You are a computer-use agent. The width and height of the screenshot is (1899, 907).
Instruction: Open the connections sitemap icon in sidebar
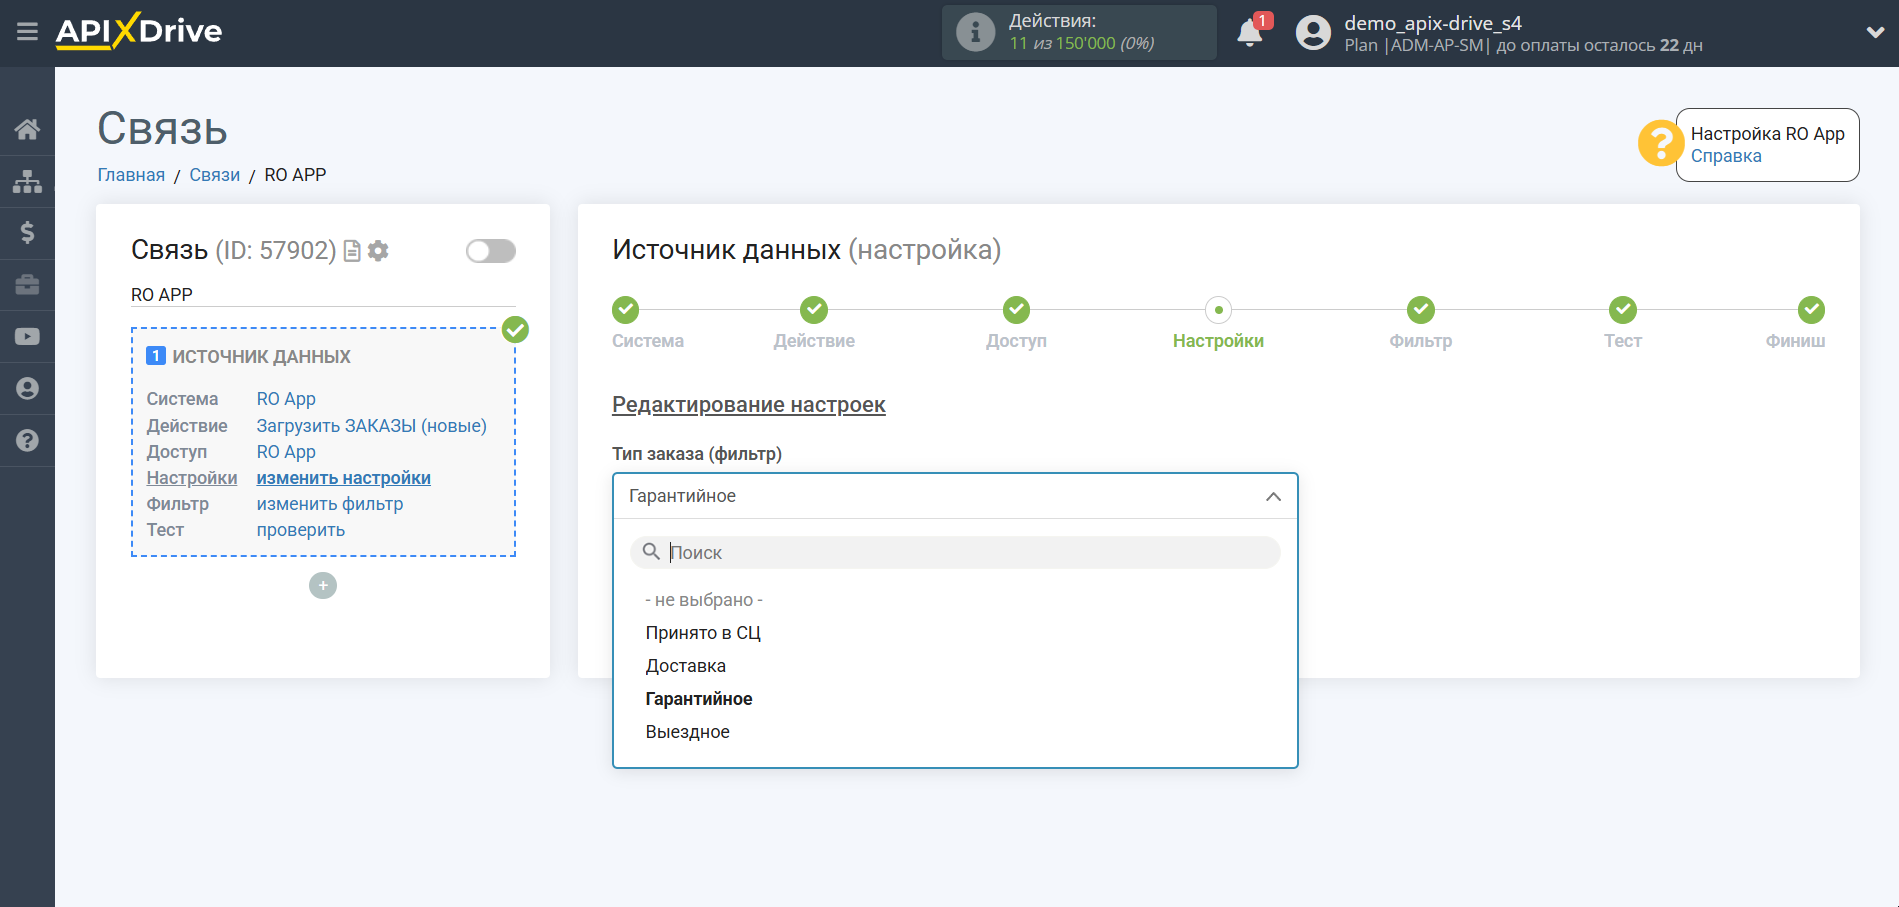click(x=27, y=181)
